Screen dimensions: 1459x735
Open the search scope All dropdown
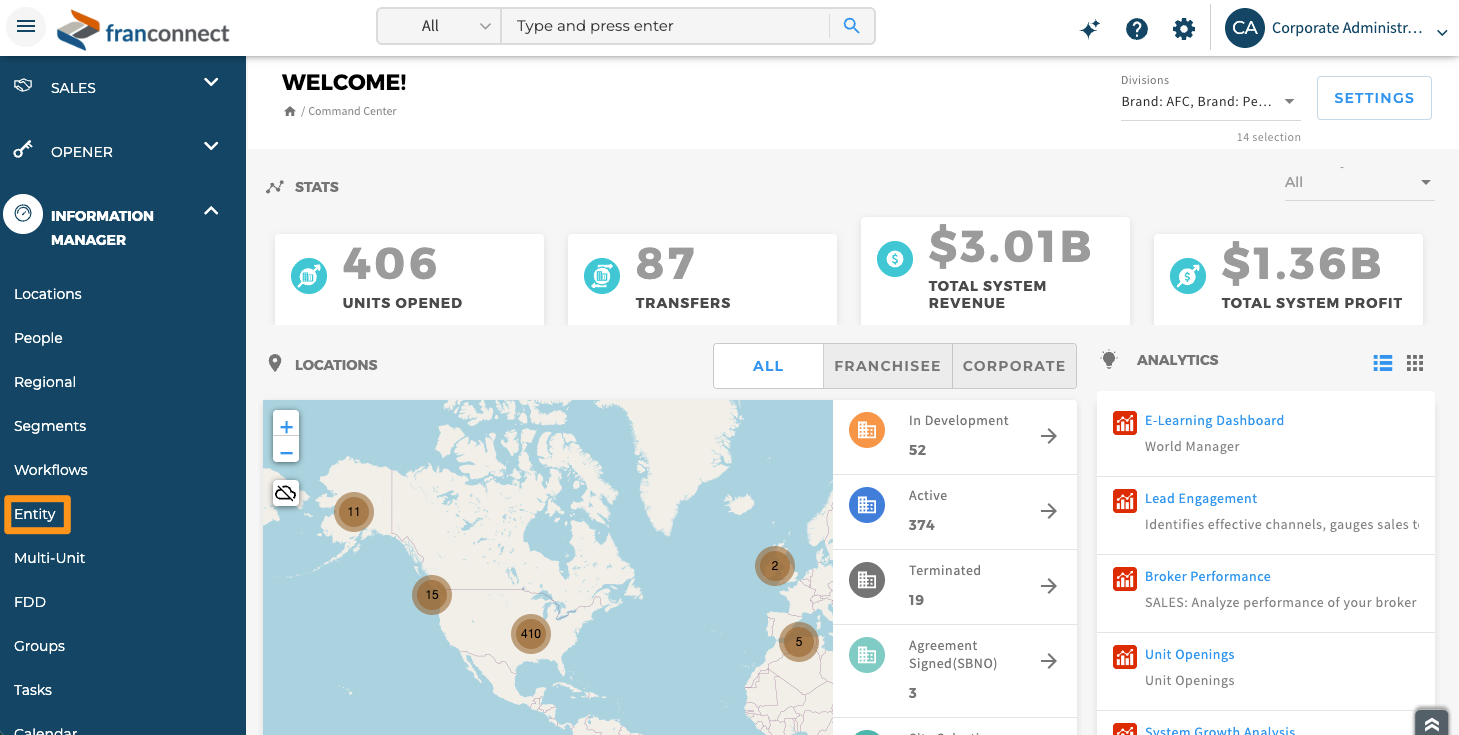click(440, 26)
